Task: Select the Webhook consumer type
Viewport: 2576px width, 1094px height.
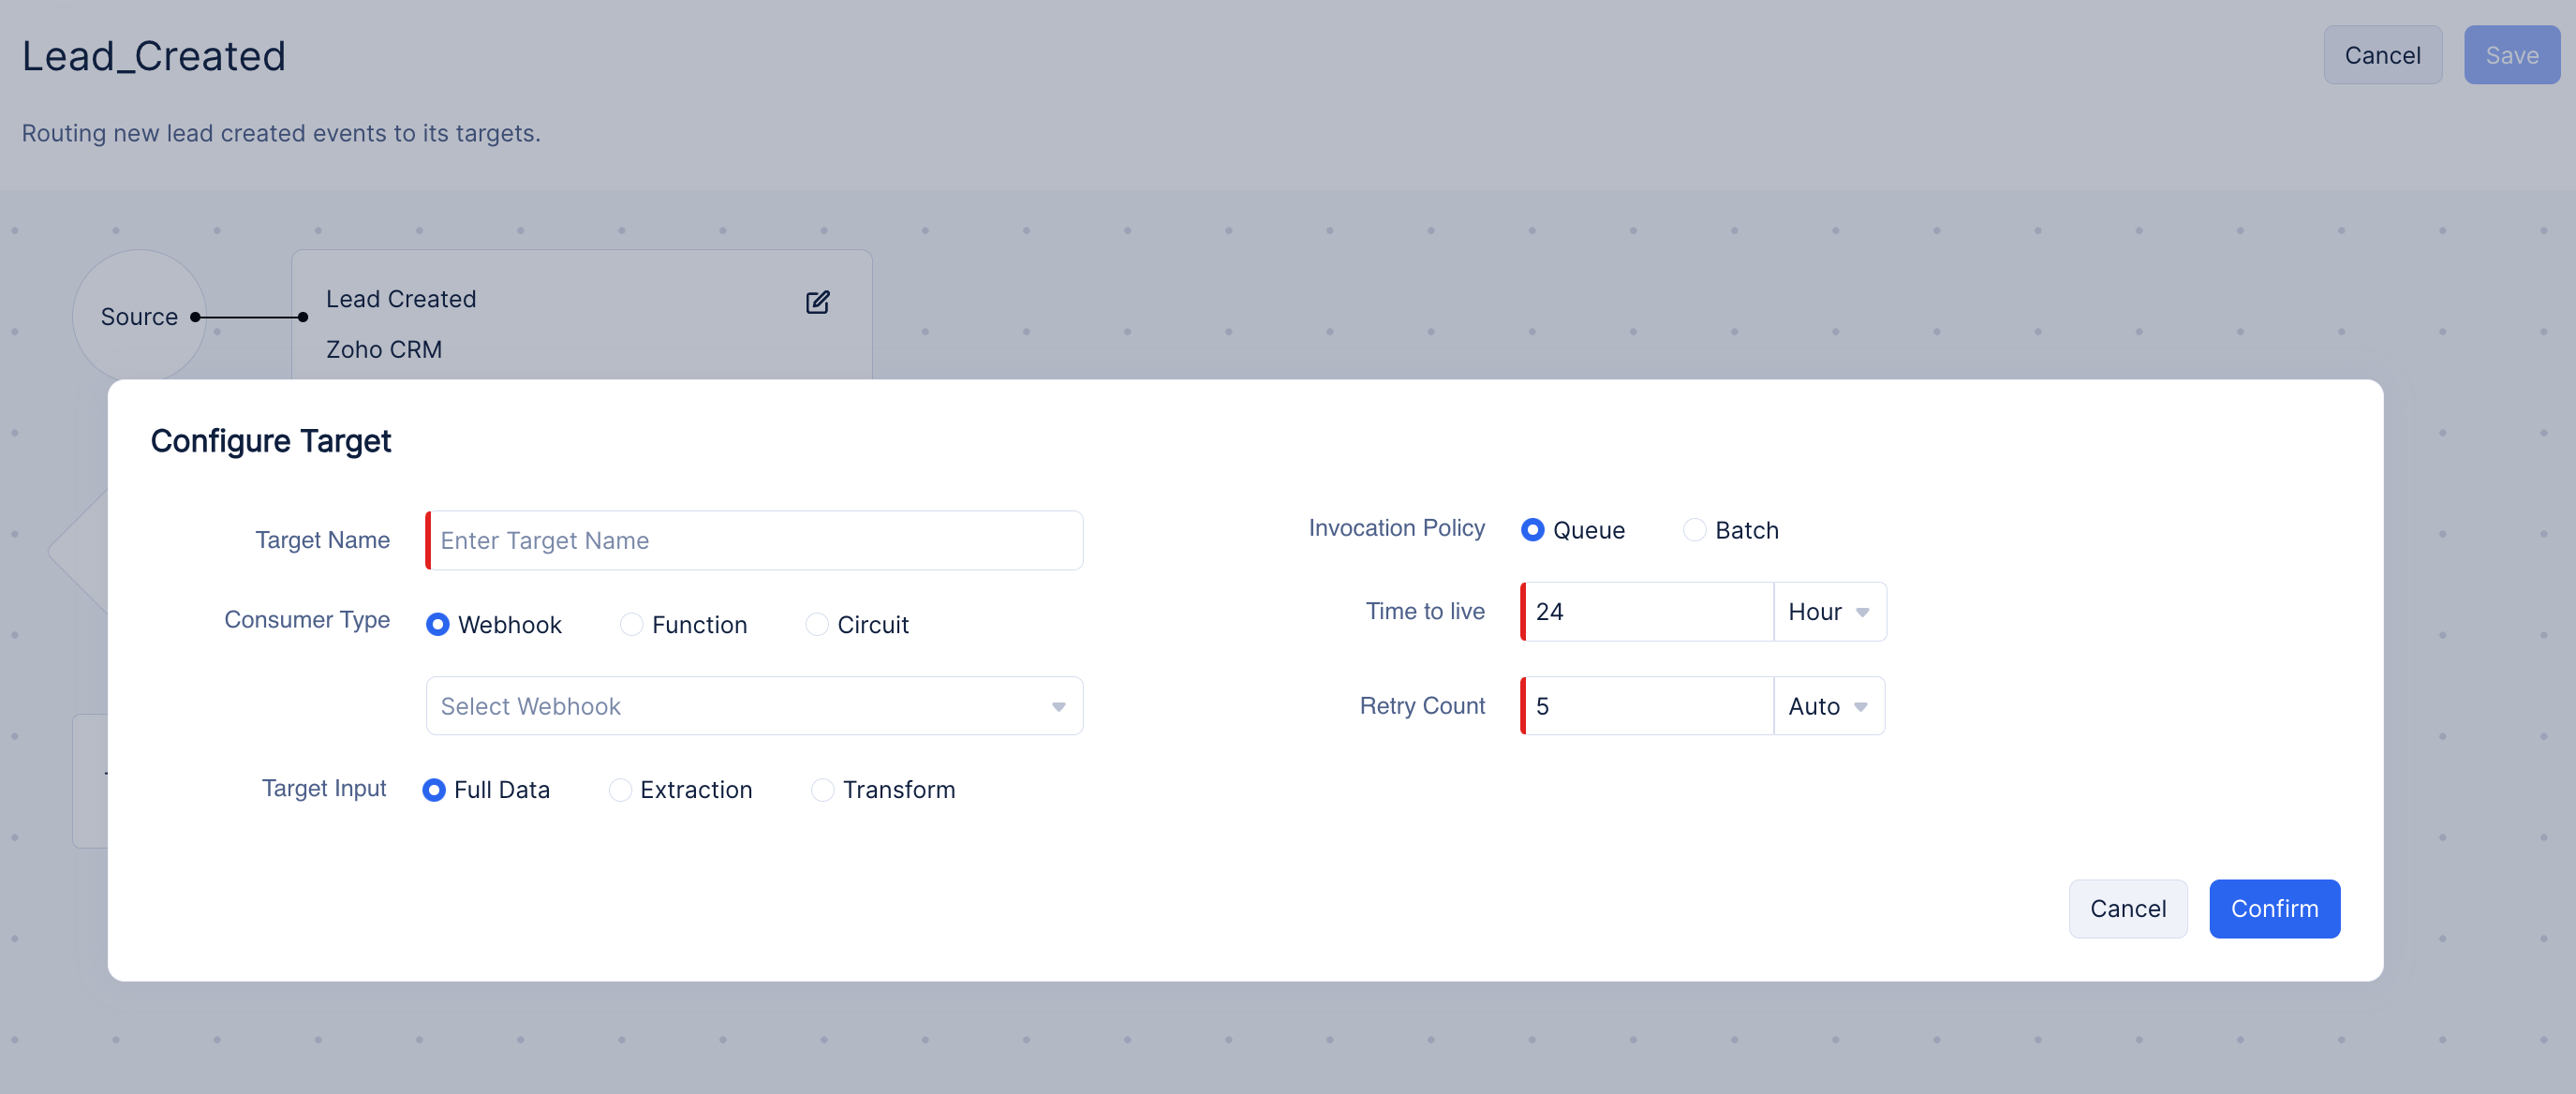Action: (x=437, y=624)
